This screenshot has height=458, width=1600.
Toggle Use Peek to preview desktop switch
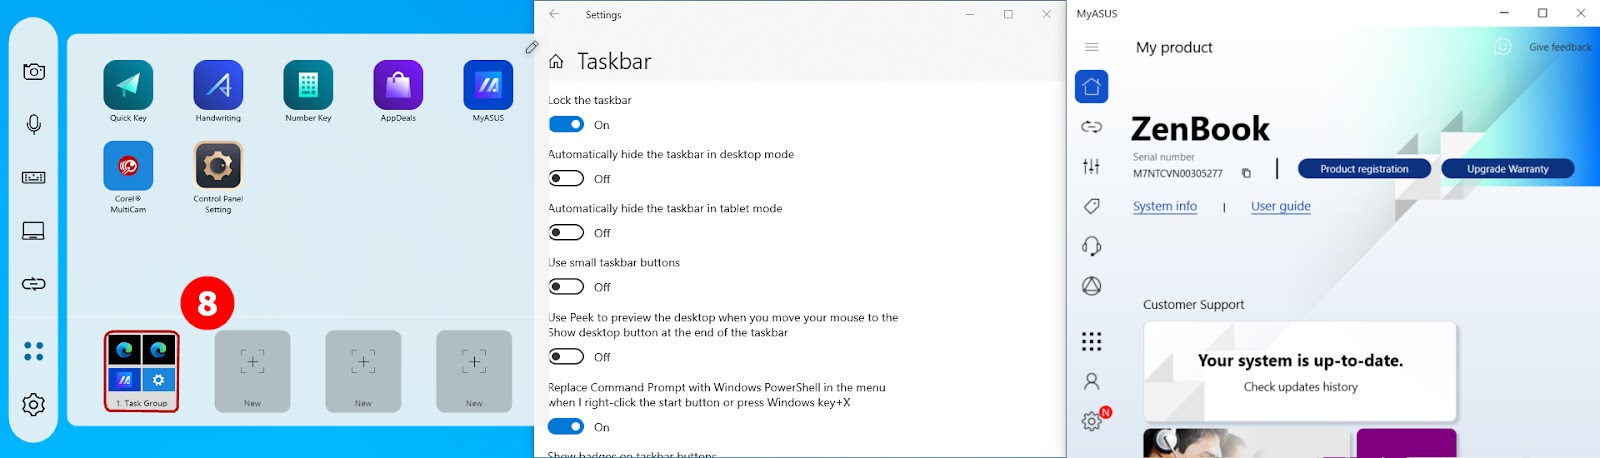pos(566,357)
